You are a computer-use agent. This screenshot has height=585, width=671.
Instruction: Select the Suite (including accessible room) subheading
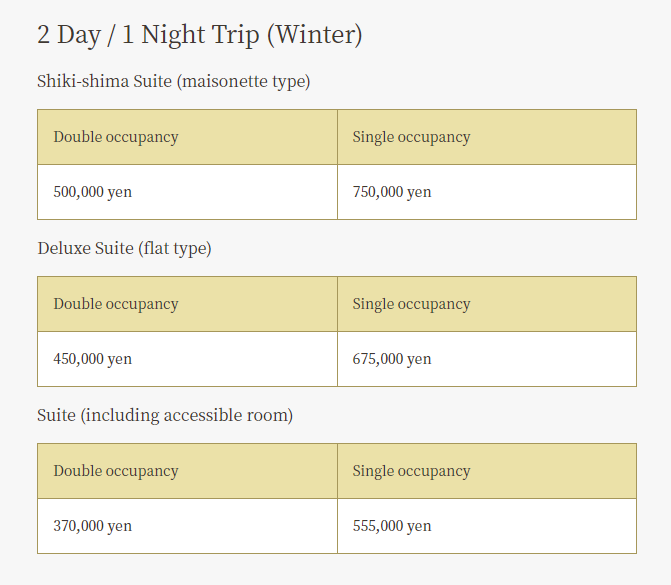pos(165,415)
